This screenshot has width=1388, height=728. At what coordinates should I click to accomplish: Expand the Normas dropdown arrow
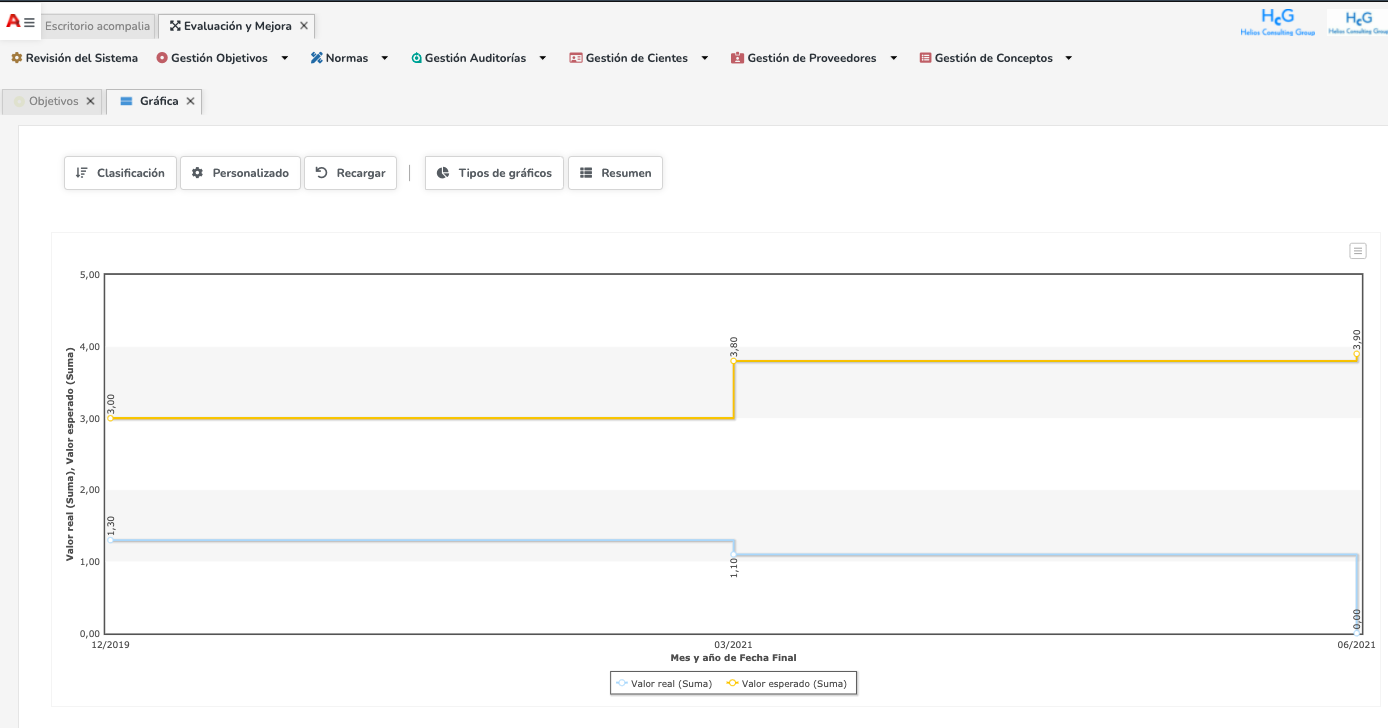(x=385, y=58)
